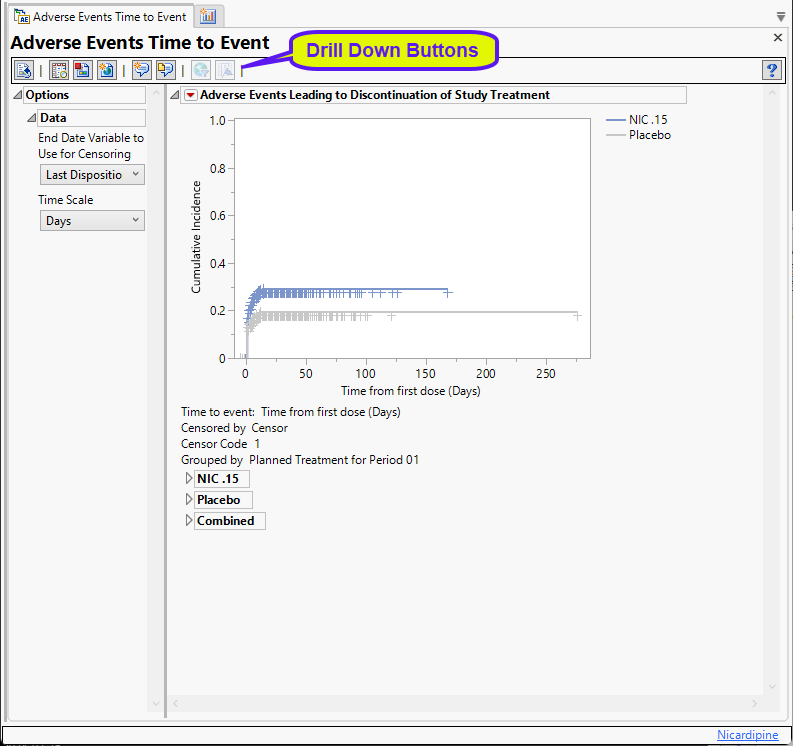Screen dimensions: 793x746
Task: Open the tab list dropdown arrow at top right
Action: 781,17
